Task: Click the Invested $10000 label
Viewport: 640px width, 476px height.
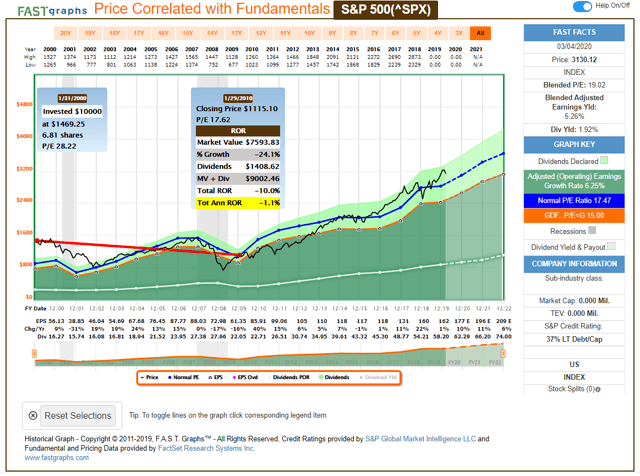Action: point(72,111)
